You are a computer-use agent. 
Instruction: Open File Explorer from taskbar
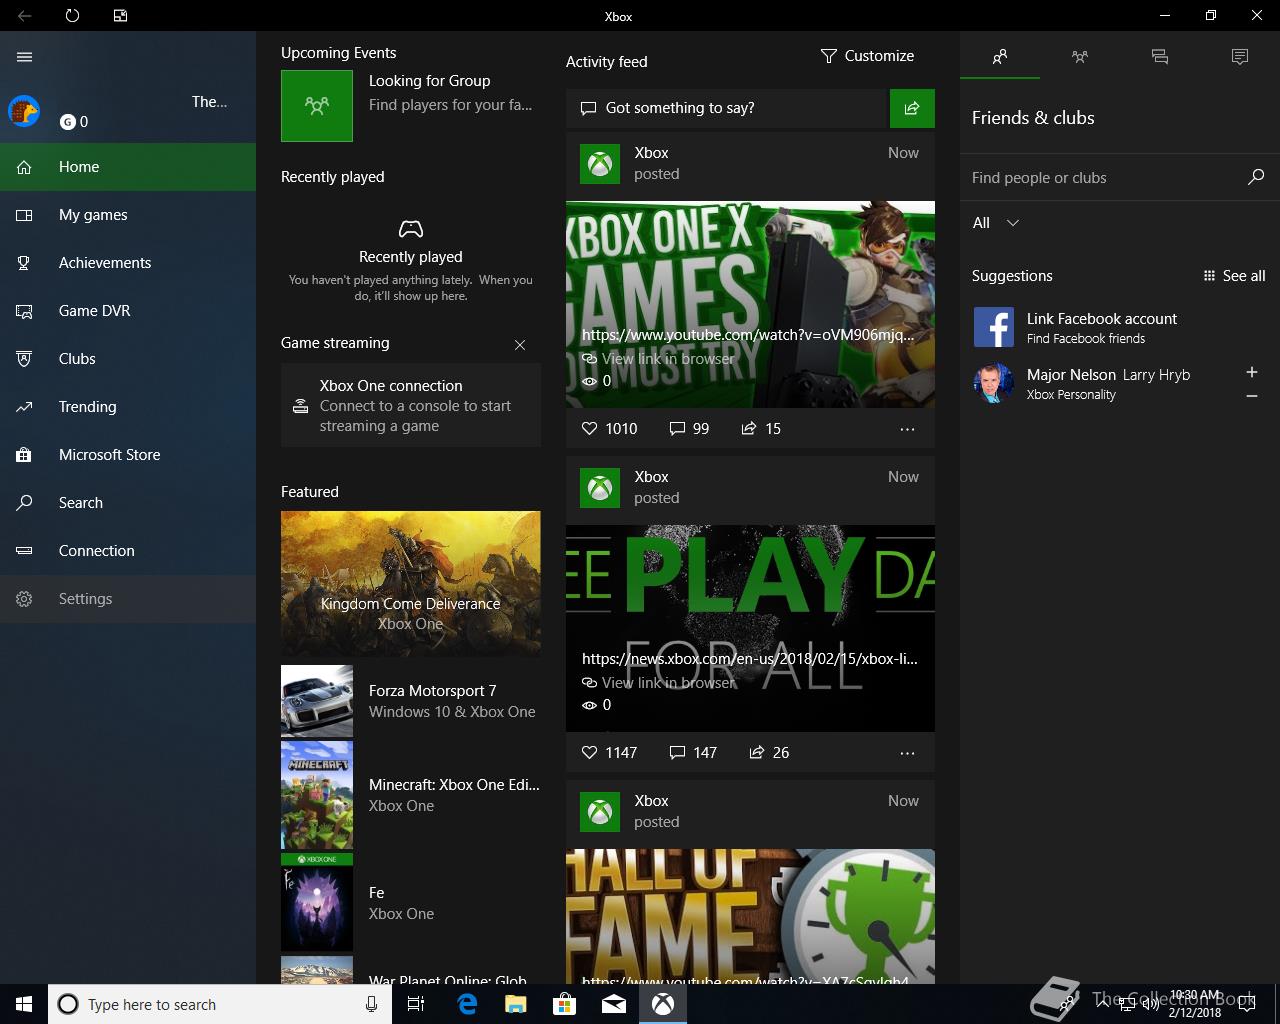click(x=516, y=1004)
